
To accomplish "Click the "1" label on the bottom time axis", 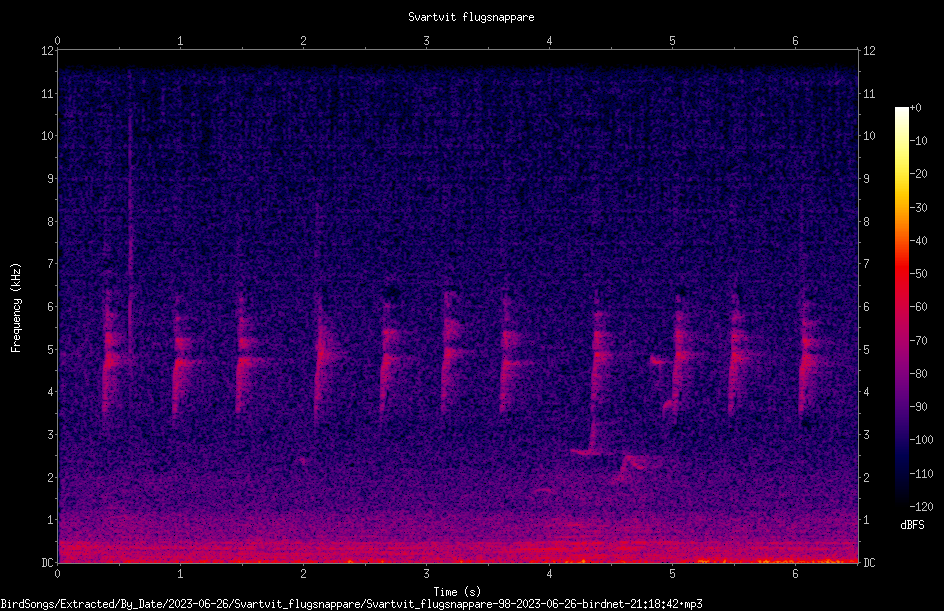I will click(180, 574).
